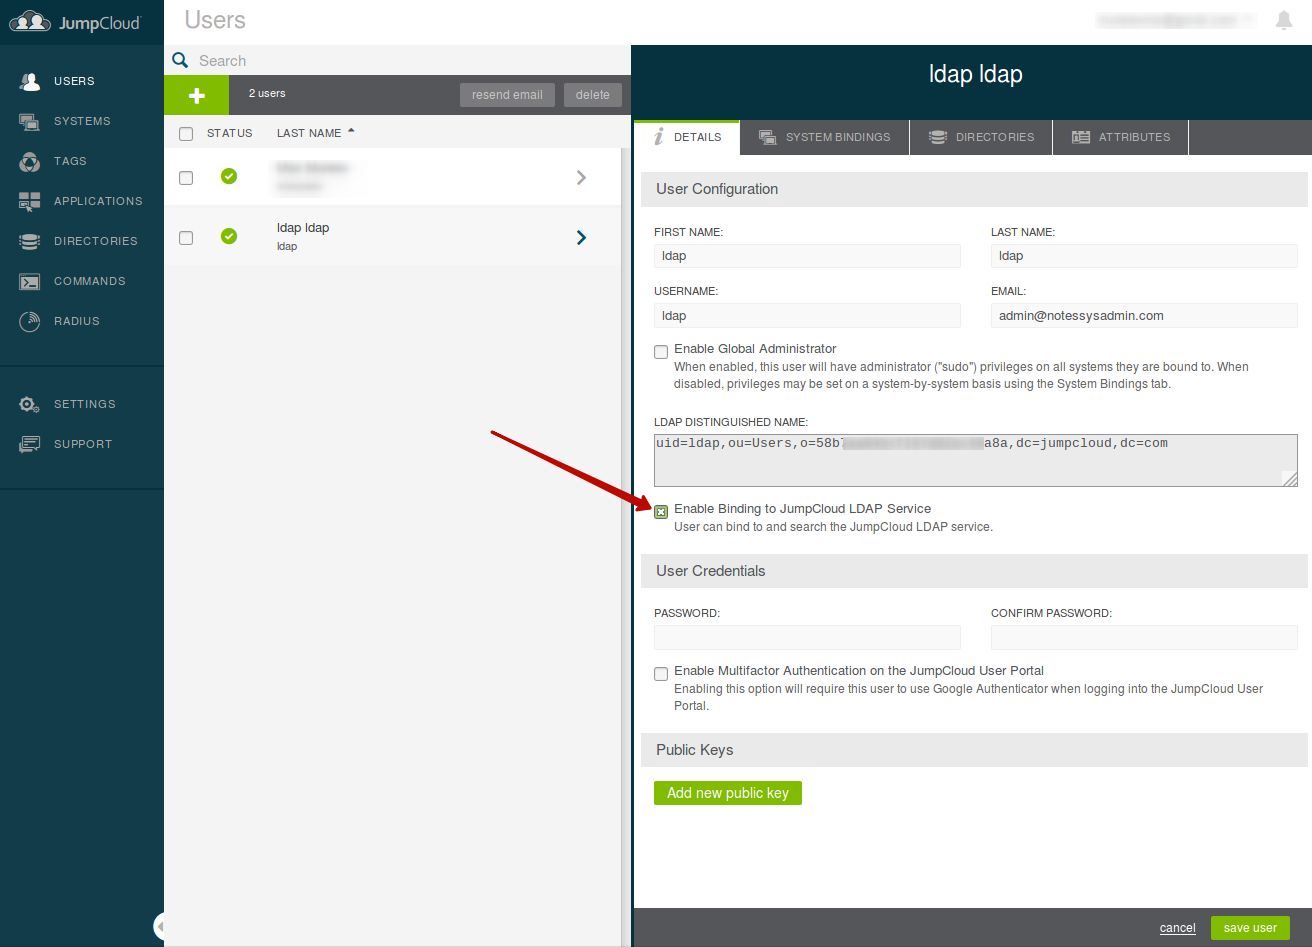Open the Settings gear icon in sidebar
1312x947 pixels.
[x=30, y=404]
